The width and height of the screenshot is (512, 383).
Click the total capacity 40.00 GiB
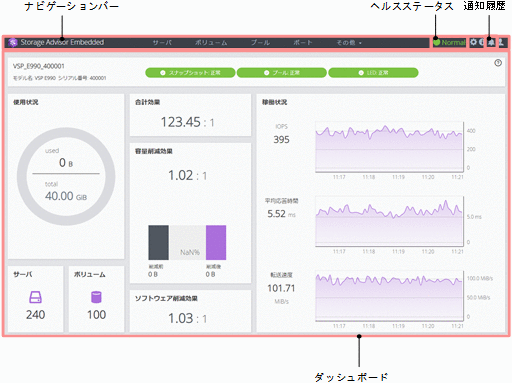coord(66,196)
